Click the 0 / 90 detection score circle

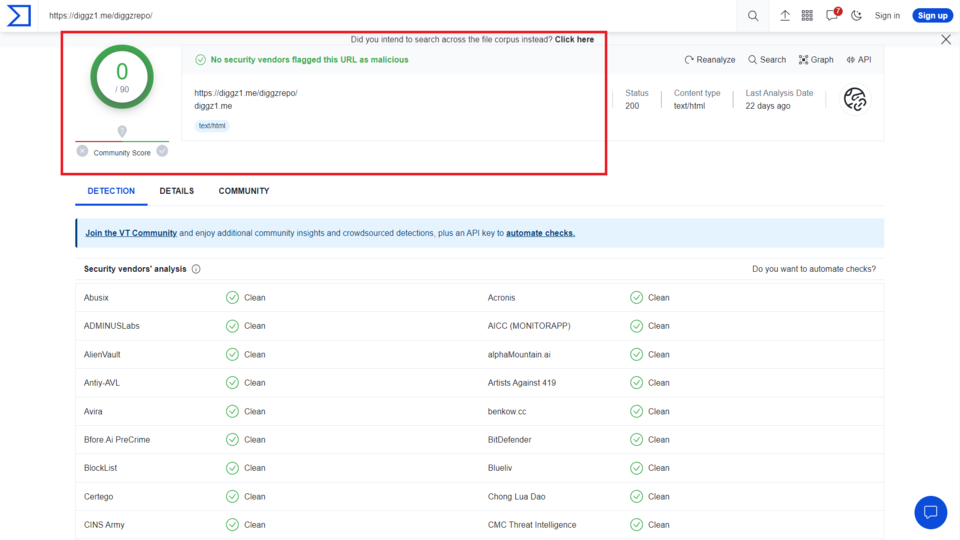[122, 77]
